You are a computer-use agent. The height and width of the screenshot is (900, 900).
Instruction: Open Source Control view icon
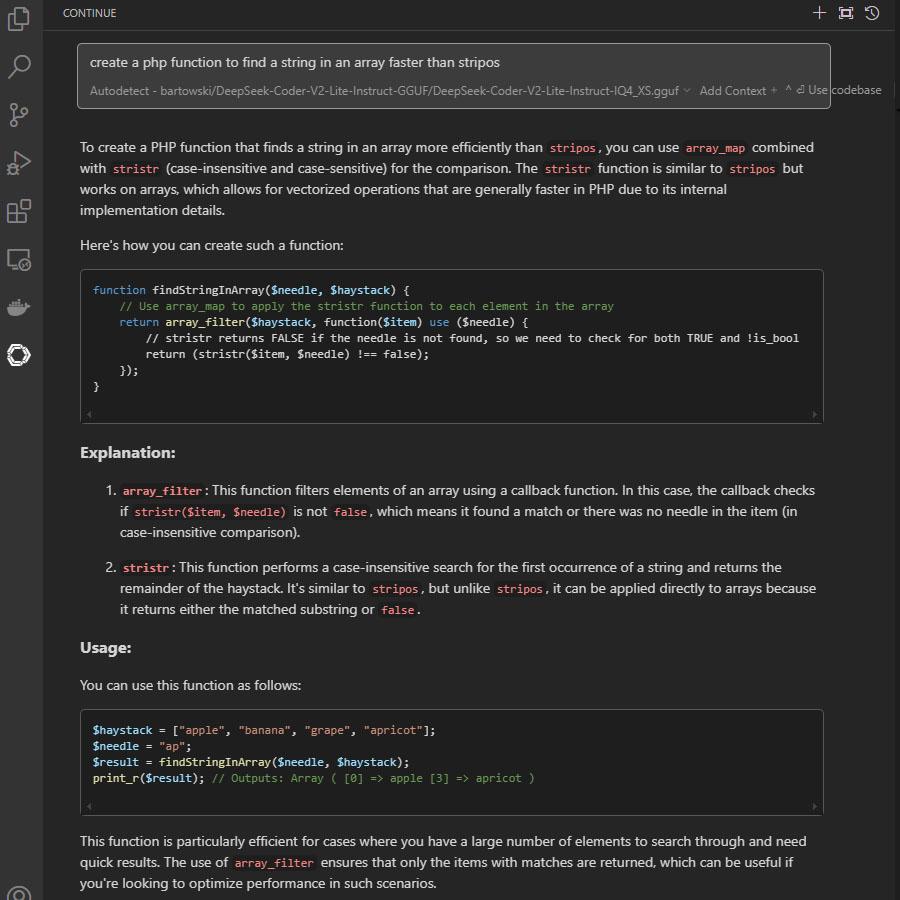[19, 115]
